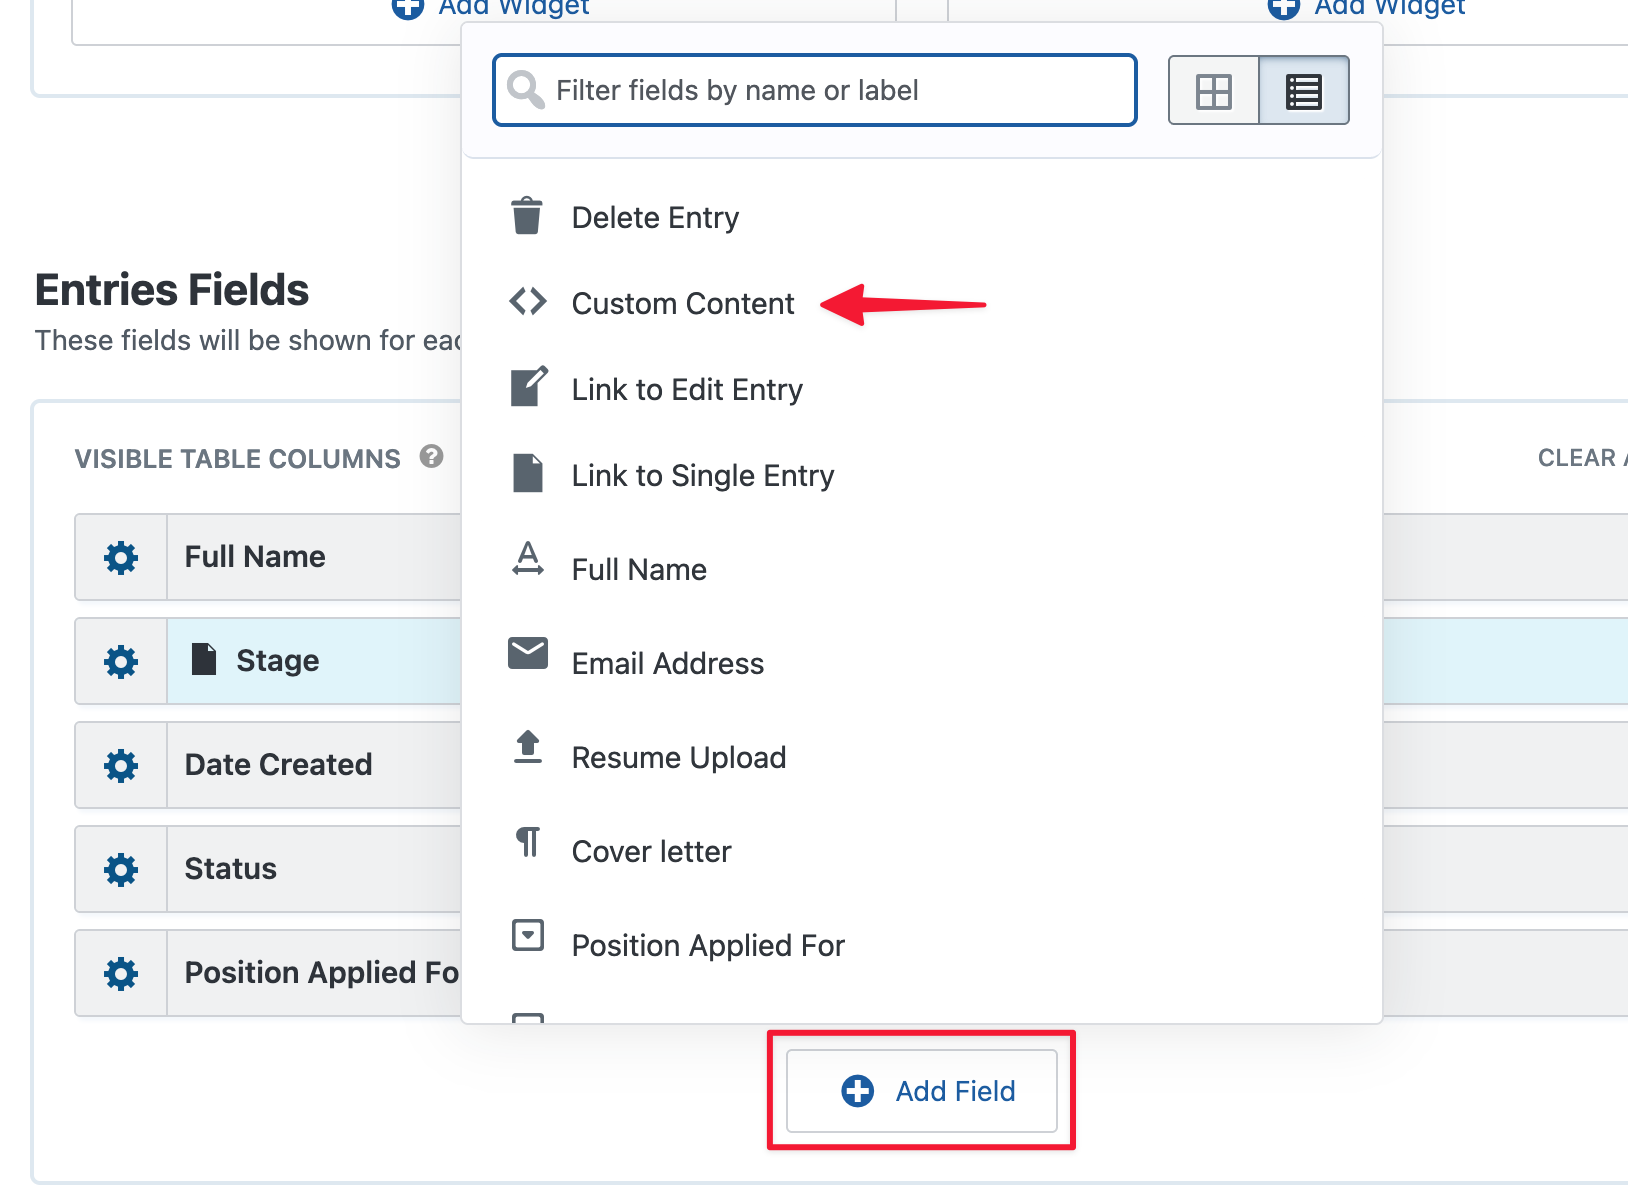The image size is (1628, 1186).
Task: Switch to list view layout
Action: tap(1303, 90)
